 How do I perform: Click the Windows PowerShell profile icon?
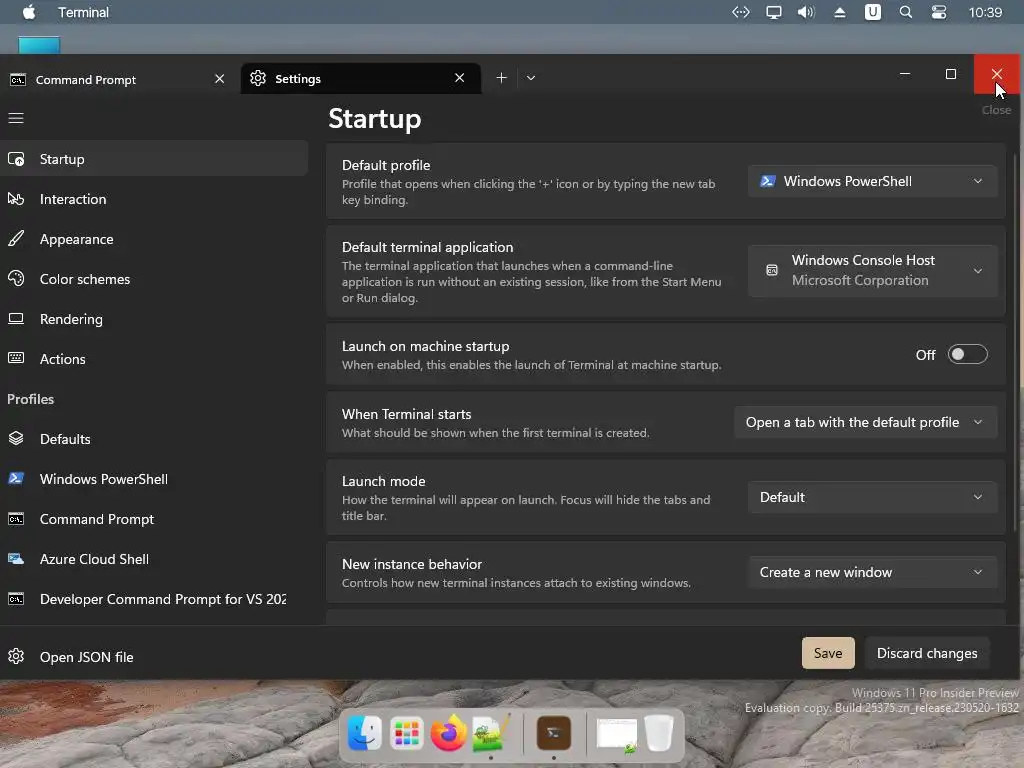16,479
